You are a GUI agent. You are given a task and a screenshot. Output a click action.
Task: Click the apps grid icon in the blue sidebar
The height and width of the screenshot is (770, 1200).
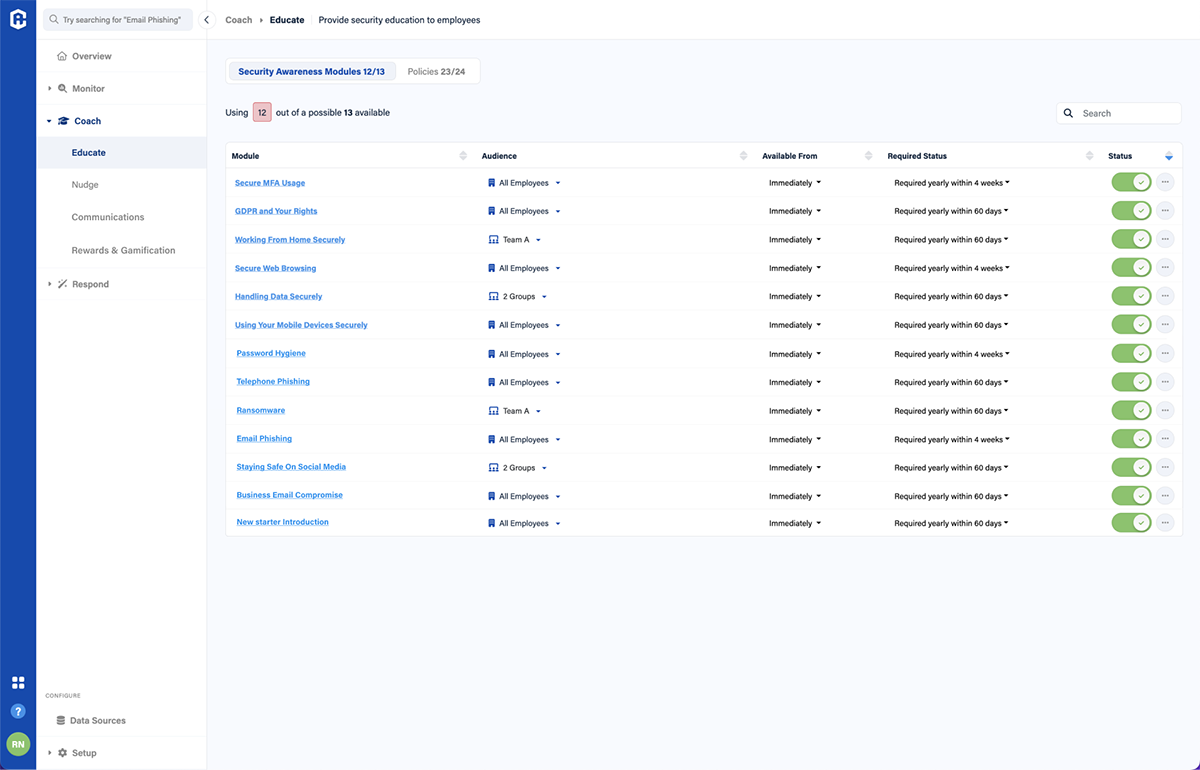pos(18,682)
